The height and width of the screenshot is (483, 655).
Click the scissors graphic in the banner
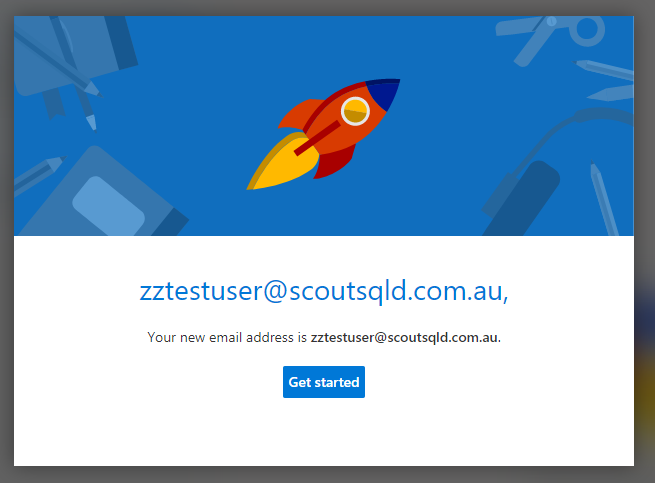click(551, 38)
